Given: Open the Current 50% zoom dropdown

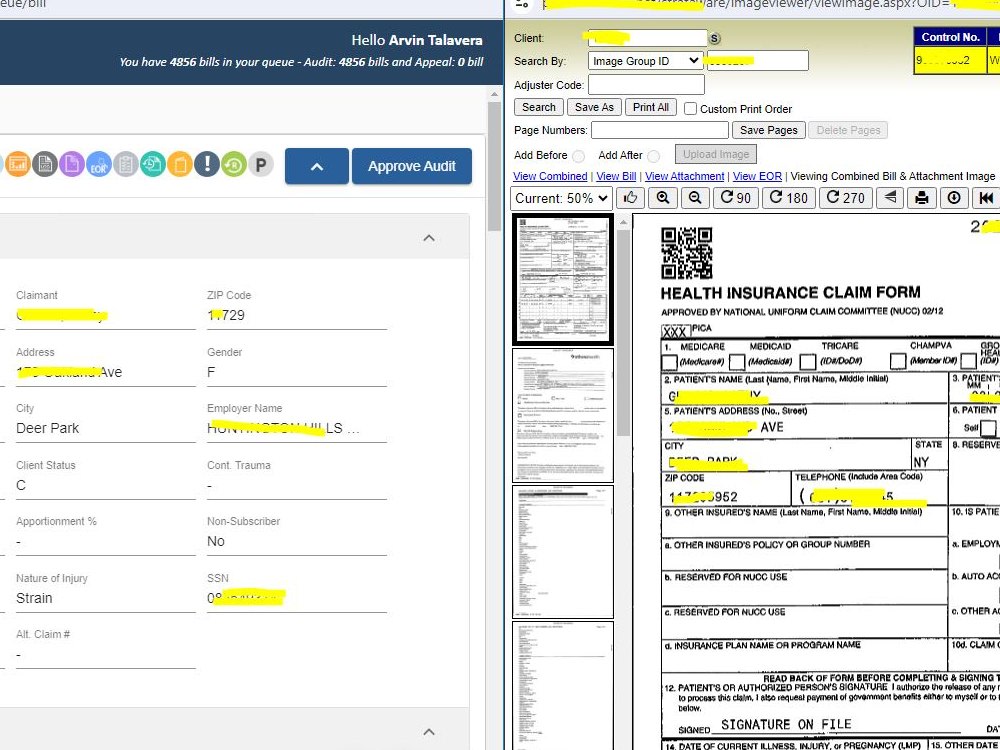Looking at the screenshot, I should [x=561, y=198].
